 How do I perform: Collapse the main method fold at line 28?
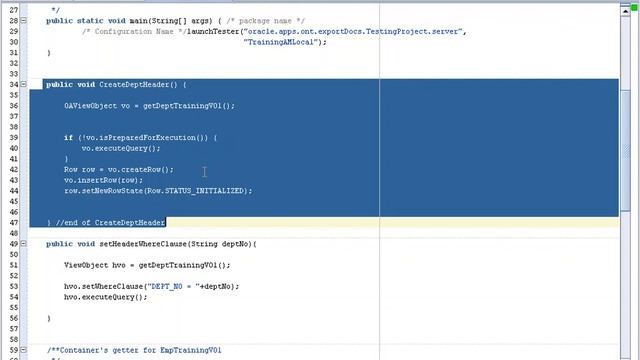pos(24,20)
